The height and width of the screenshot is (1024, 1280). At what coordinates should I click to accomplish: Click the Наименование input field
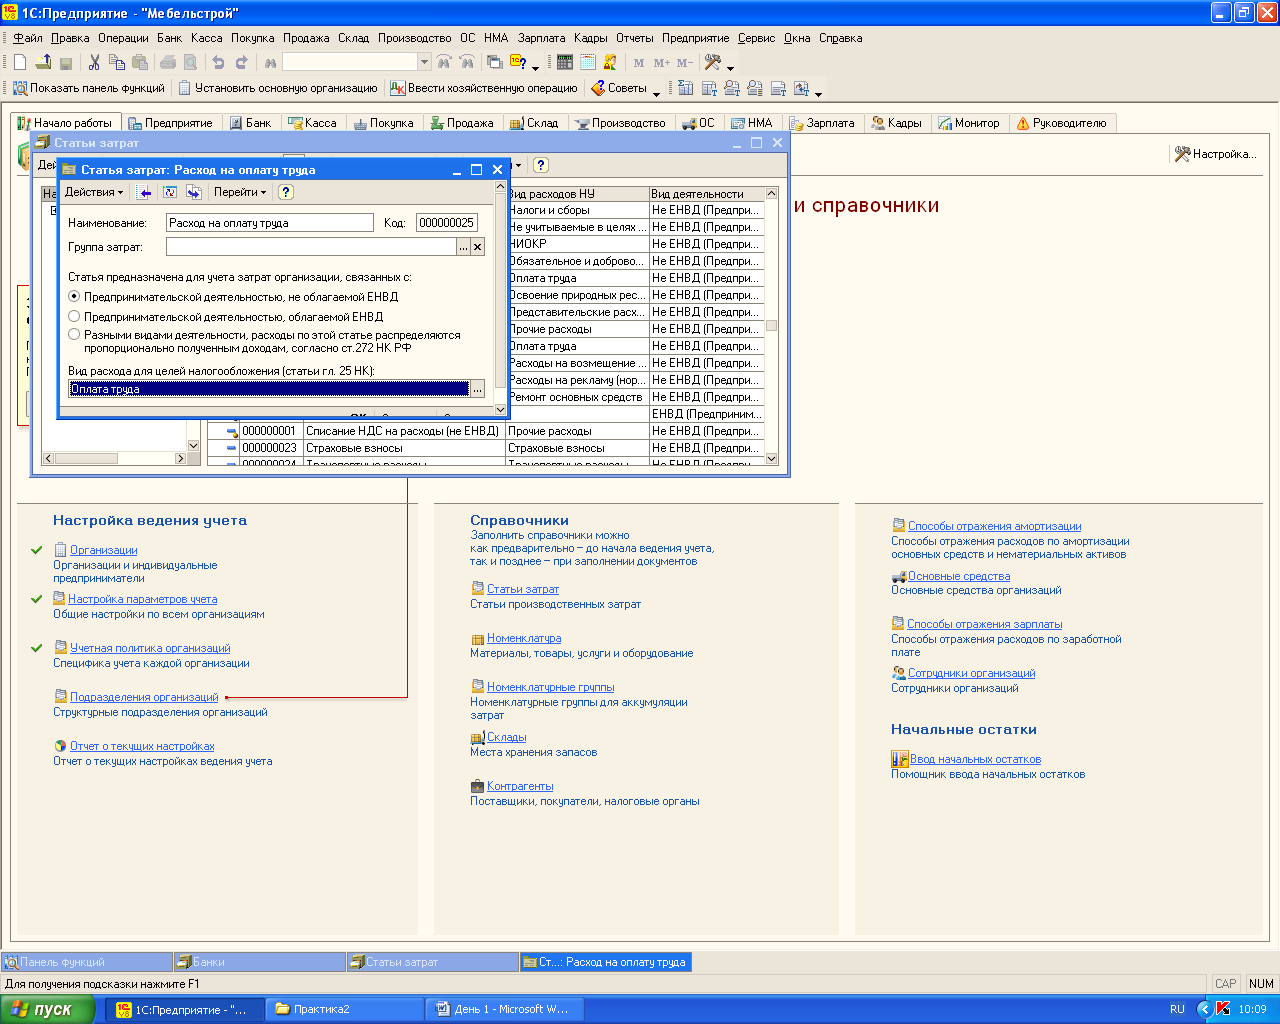coord(270,223)
